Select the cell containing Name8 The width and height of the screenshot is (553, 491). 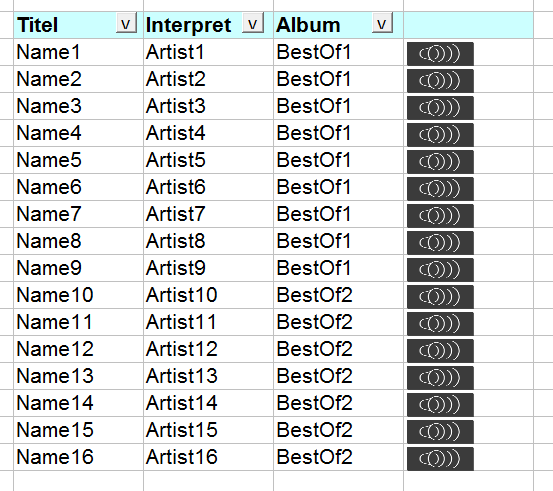coord(78,241)
